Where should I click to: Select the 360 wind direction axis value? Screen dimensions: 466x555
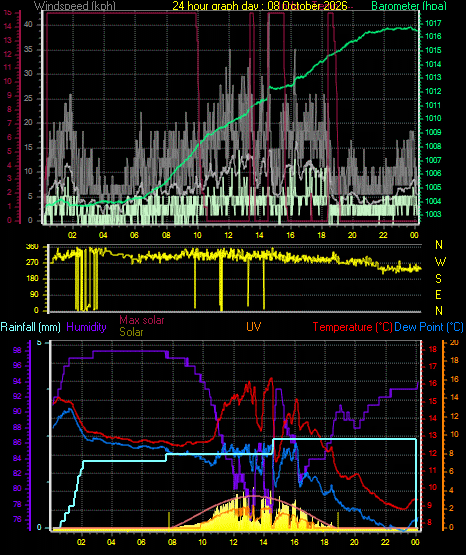pyautogui.click(x=32, y=247)
